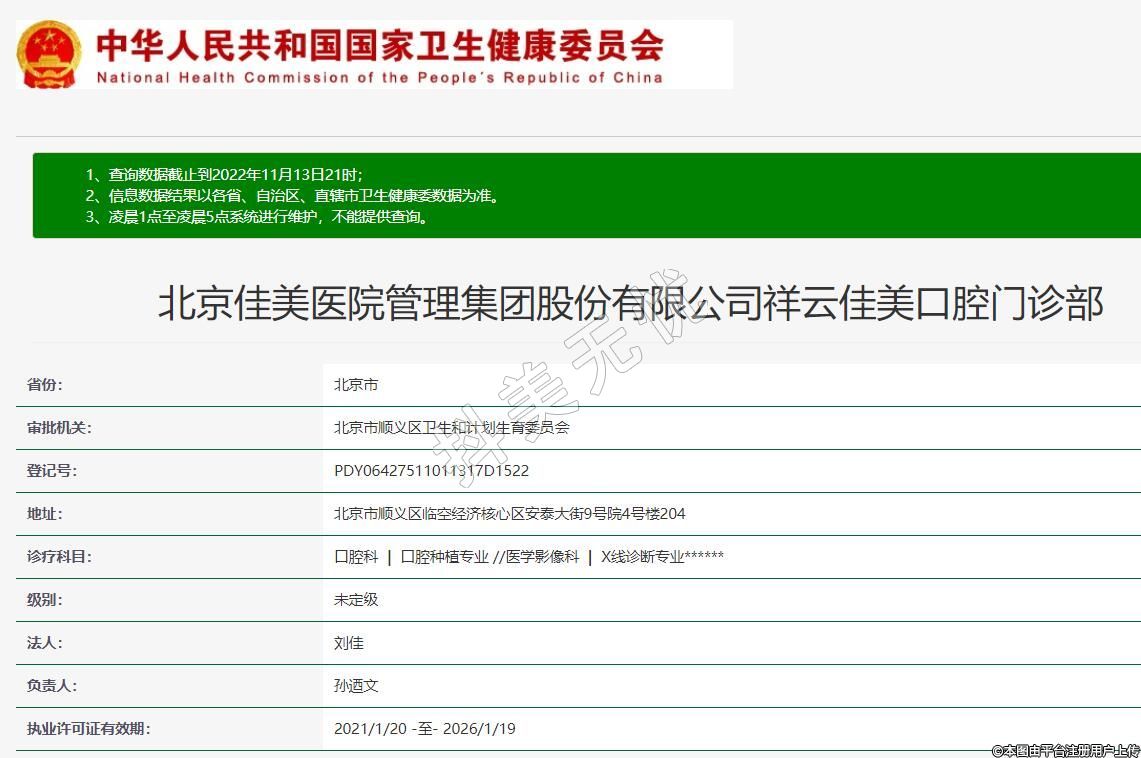This screenshot has width=1141, height=758.
Task: Click the 口腔科 department entry
Action: coord(356,557)
